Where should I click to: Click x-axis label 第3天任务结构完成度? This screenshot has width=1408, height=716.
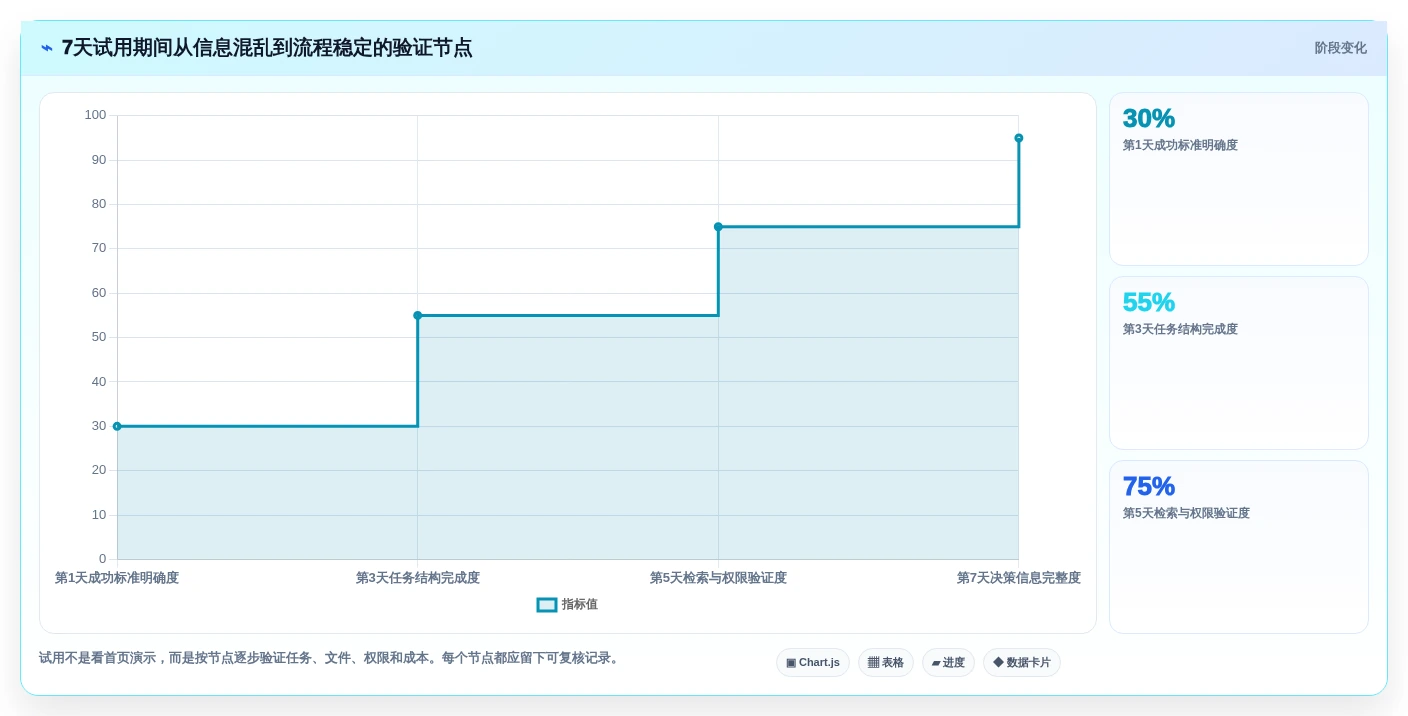pos(418,578)
